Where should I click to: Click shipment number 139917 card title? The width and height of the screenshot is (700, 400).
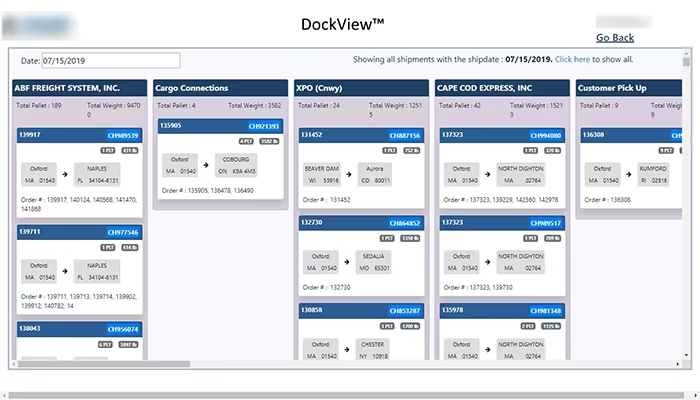[x=30, y=135]
